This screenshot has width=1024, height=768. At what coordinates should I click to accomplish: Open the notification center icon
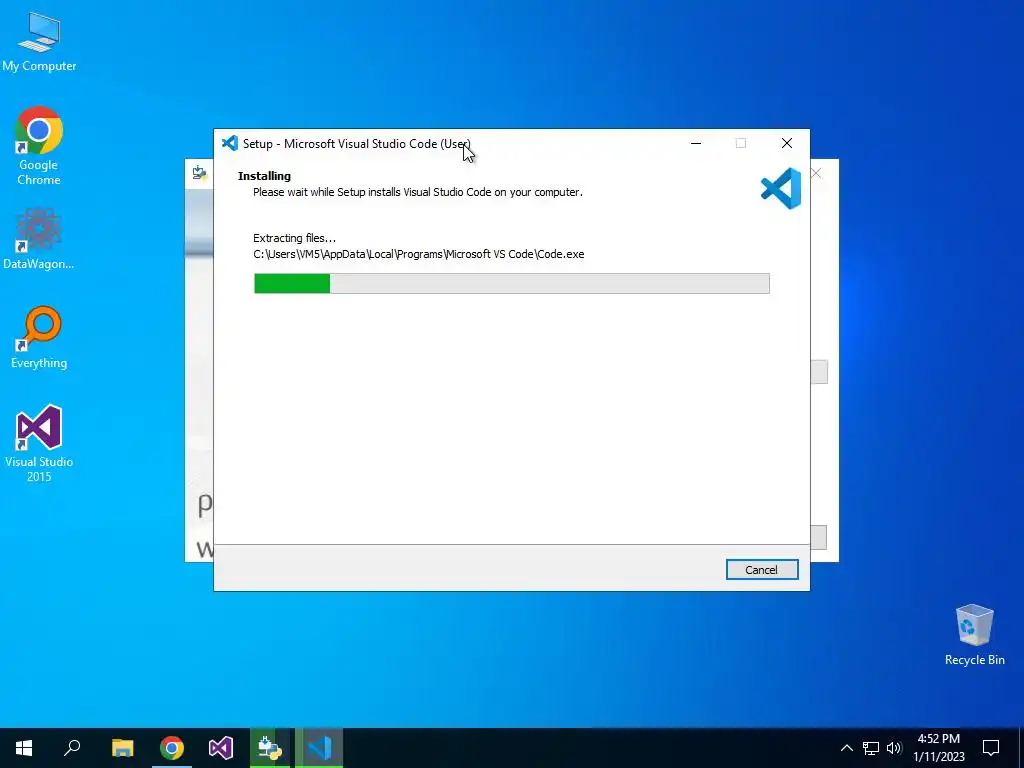tap(991, 748)
